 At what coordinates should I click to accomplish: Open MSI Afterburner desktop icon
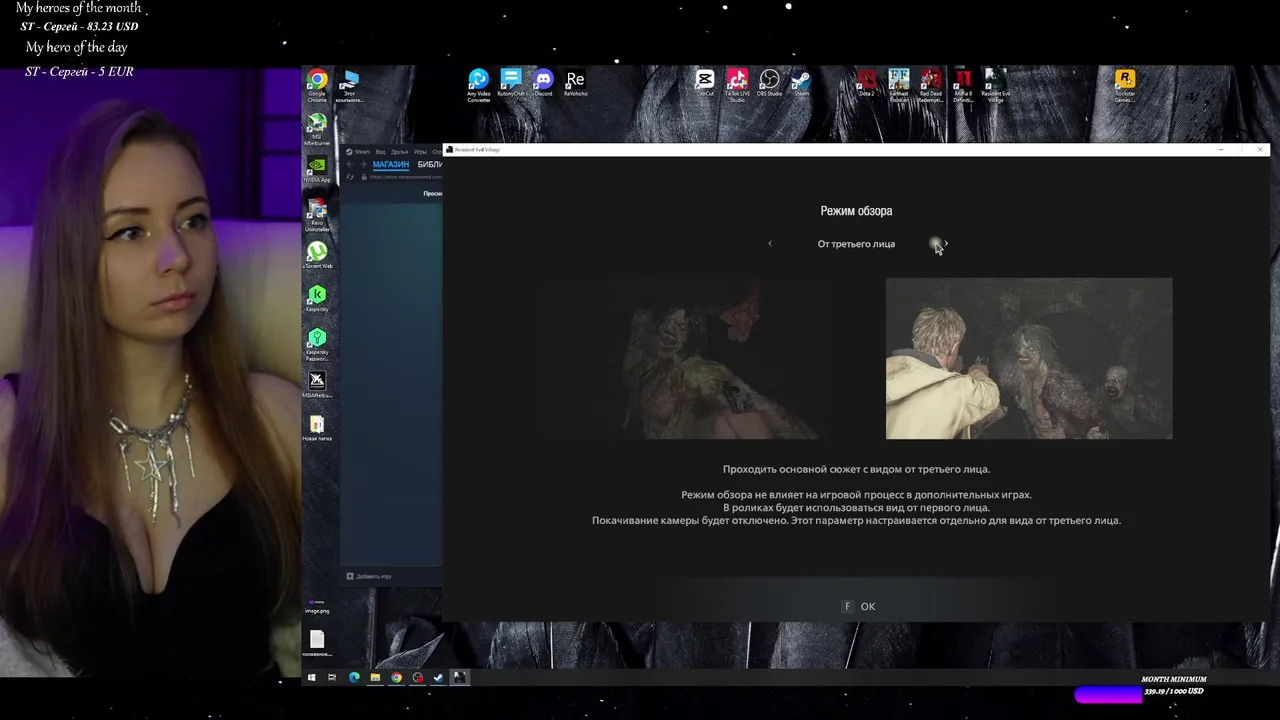coord(317,129)
